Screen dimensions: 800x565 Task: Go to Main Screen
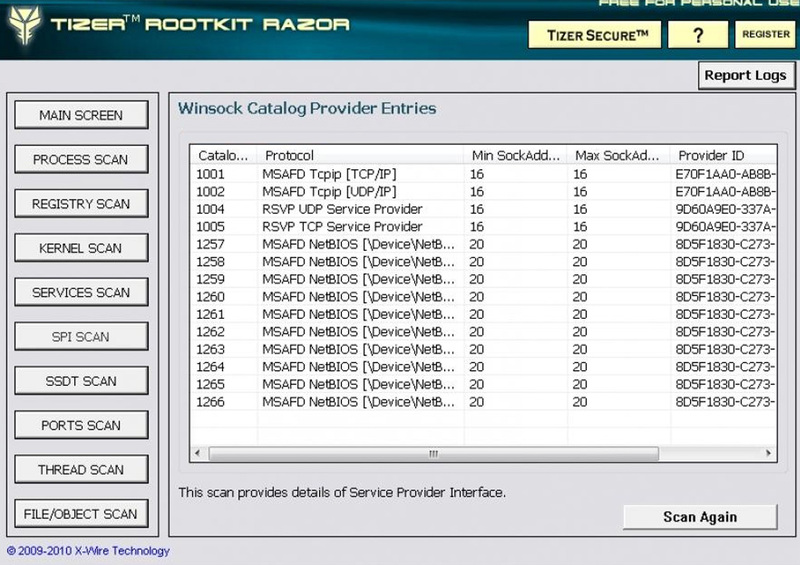click(81, 115)
